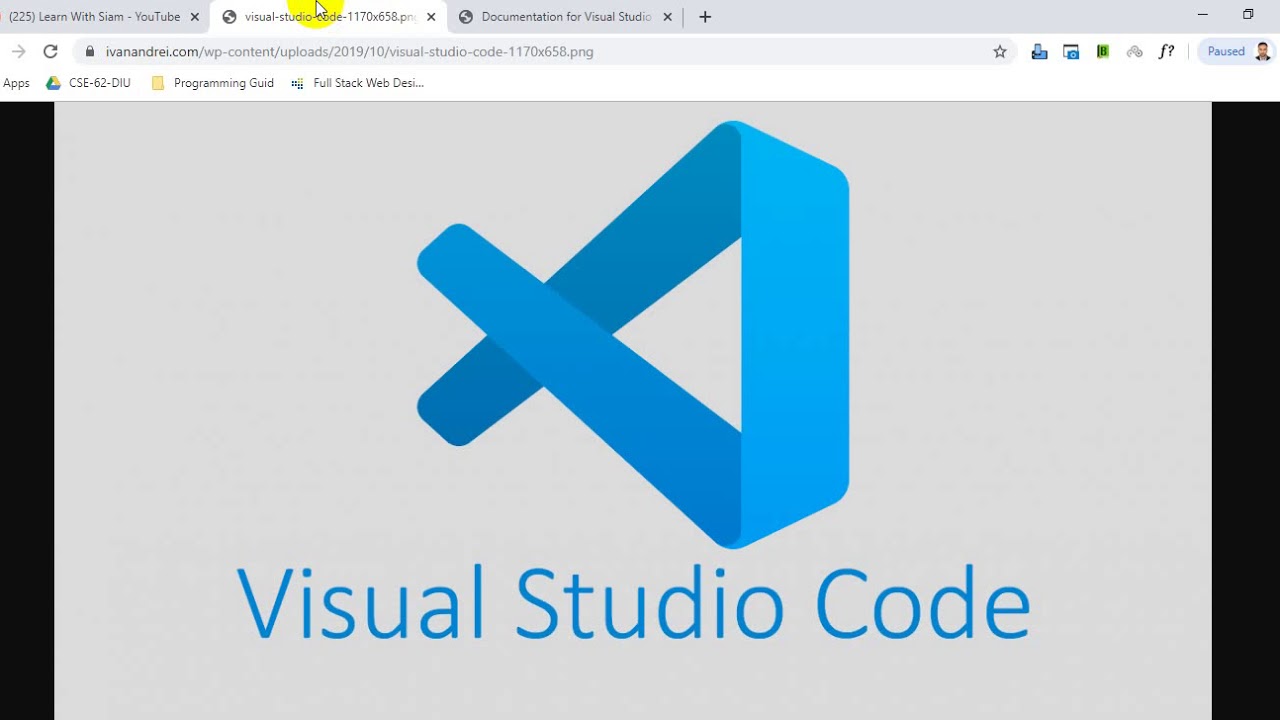Click the forward navigation arrow
The height and width of the screenshot is (720, 1280).
click(18, 52)
